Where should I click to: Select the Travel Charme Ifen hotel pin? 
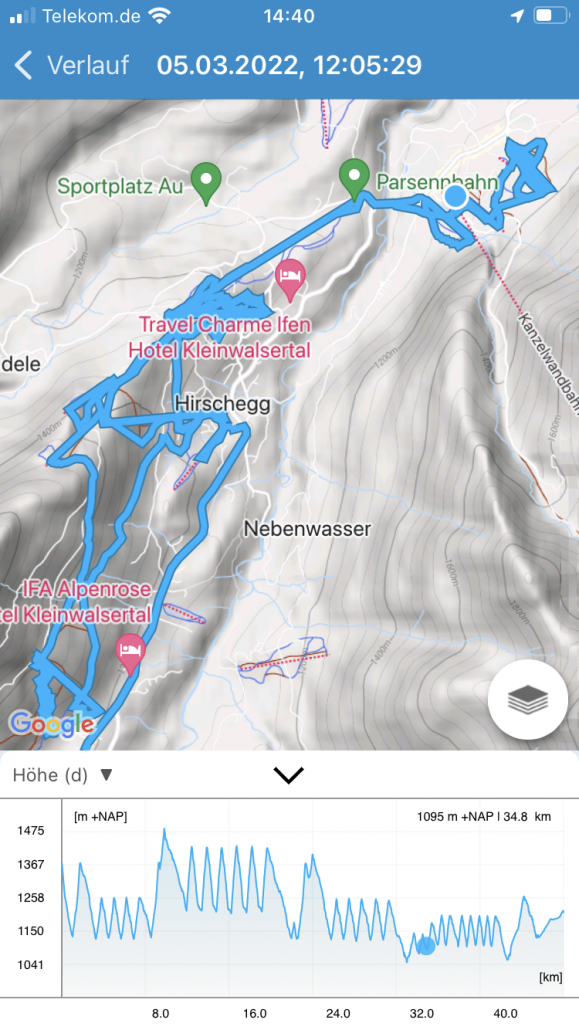[290, 279]
